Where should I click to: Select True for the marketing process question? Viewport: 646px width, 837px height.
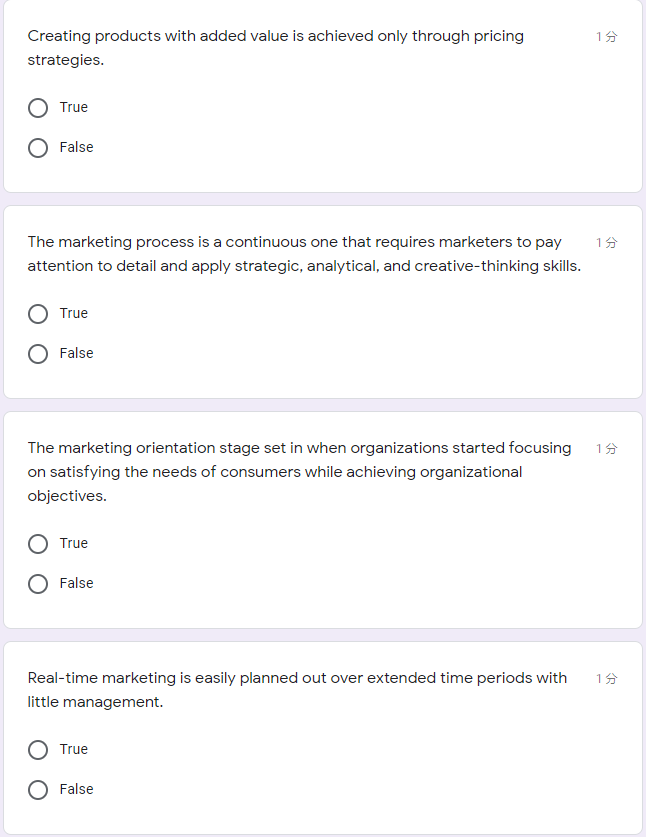point(37,313)
